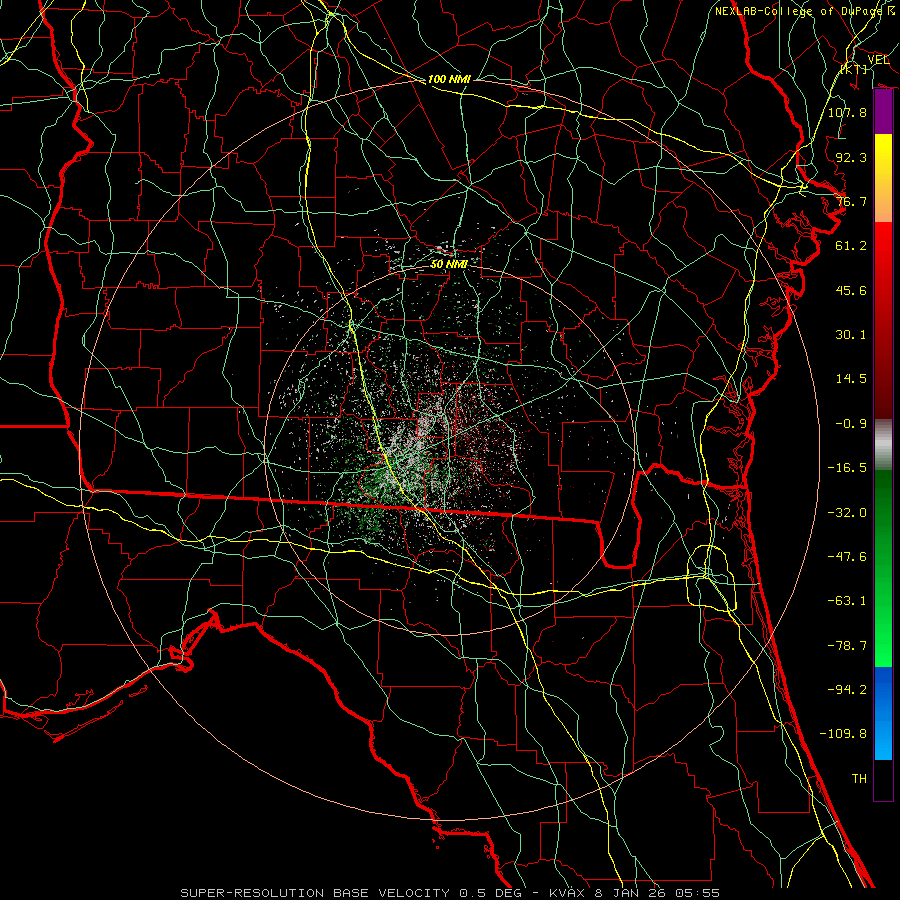The width and height of the screenshot is (900, 900).
Task: Pick the gray near-zero segment of the color bar
Action: pyautogui.click(x=883, y=445)
